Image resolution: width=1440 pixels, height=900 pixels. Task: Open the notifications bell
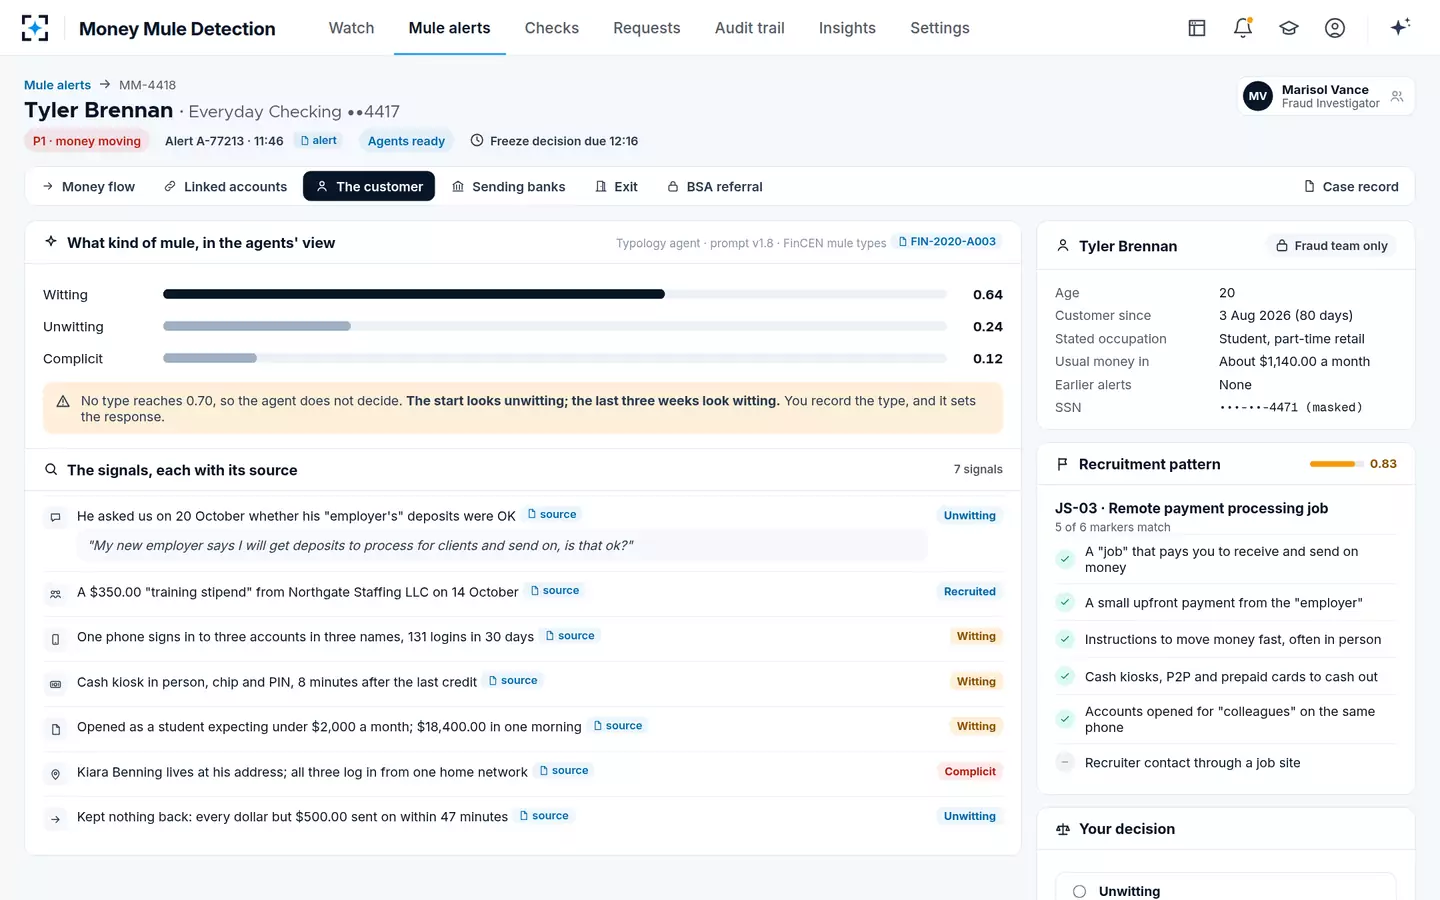[1243, 28]
